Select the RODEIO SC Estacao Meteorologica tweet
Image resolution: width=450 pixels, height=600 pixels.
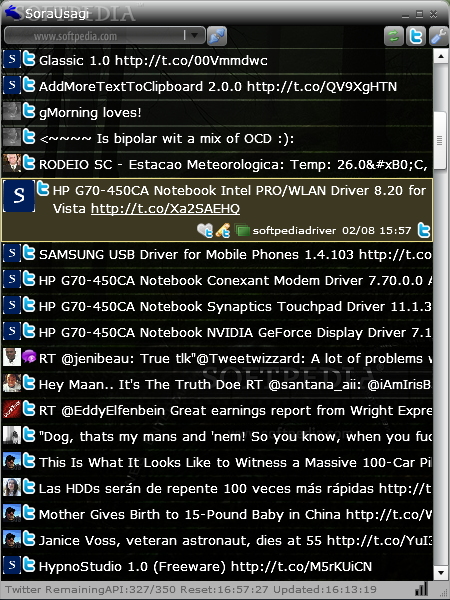pyautogui.click(x=217, y=165)
